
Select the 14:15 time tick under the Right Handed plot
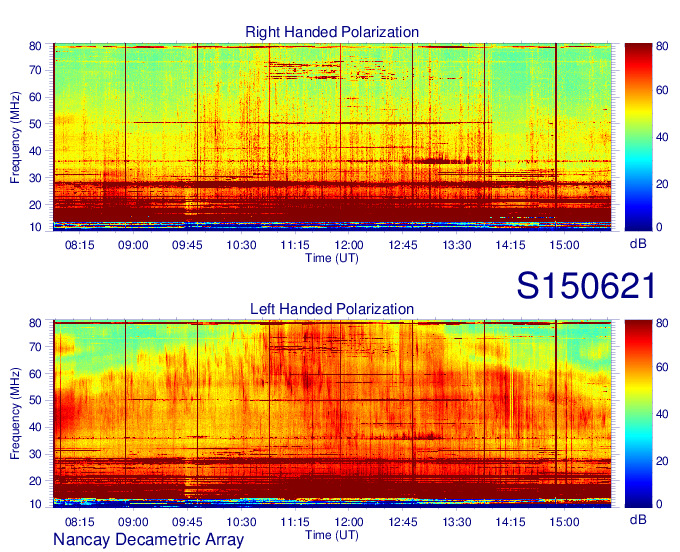510,245
